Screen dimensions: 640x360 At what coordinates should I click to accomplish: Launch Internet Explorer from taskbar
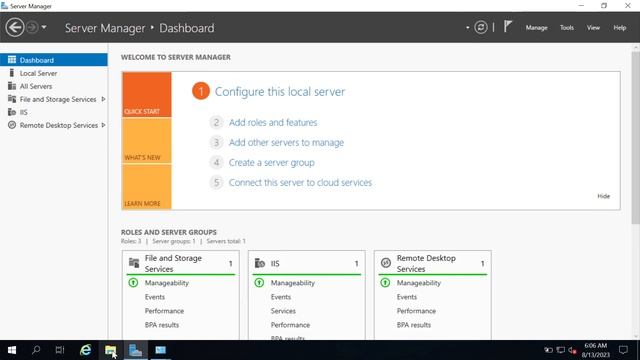click(x=85, y=350)
